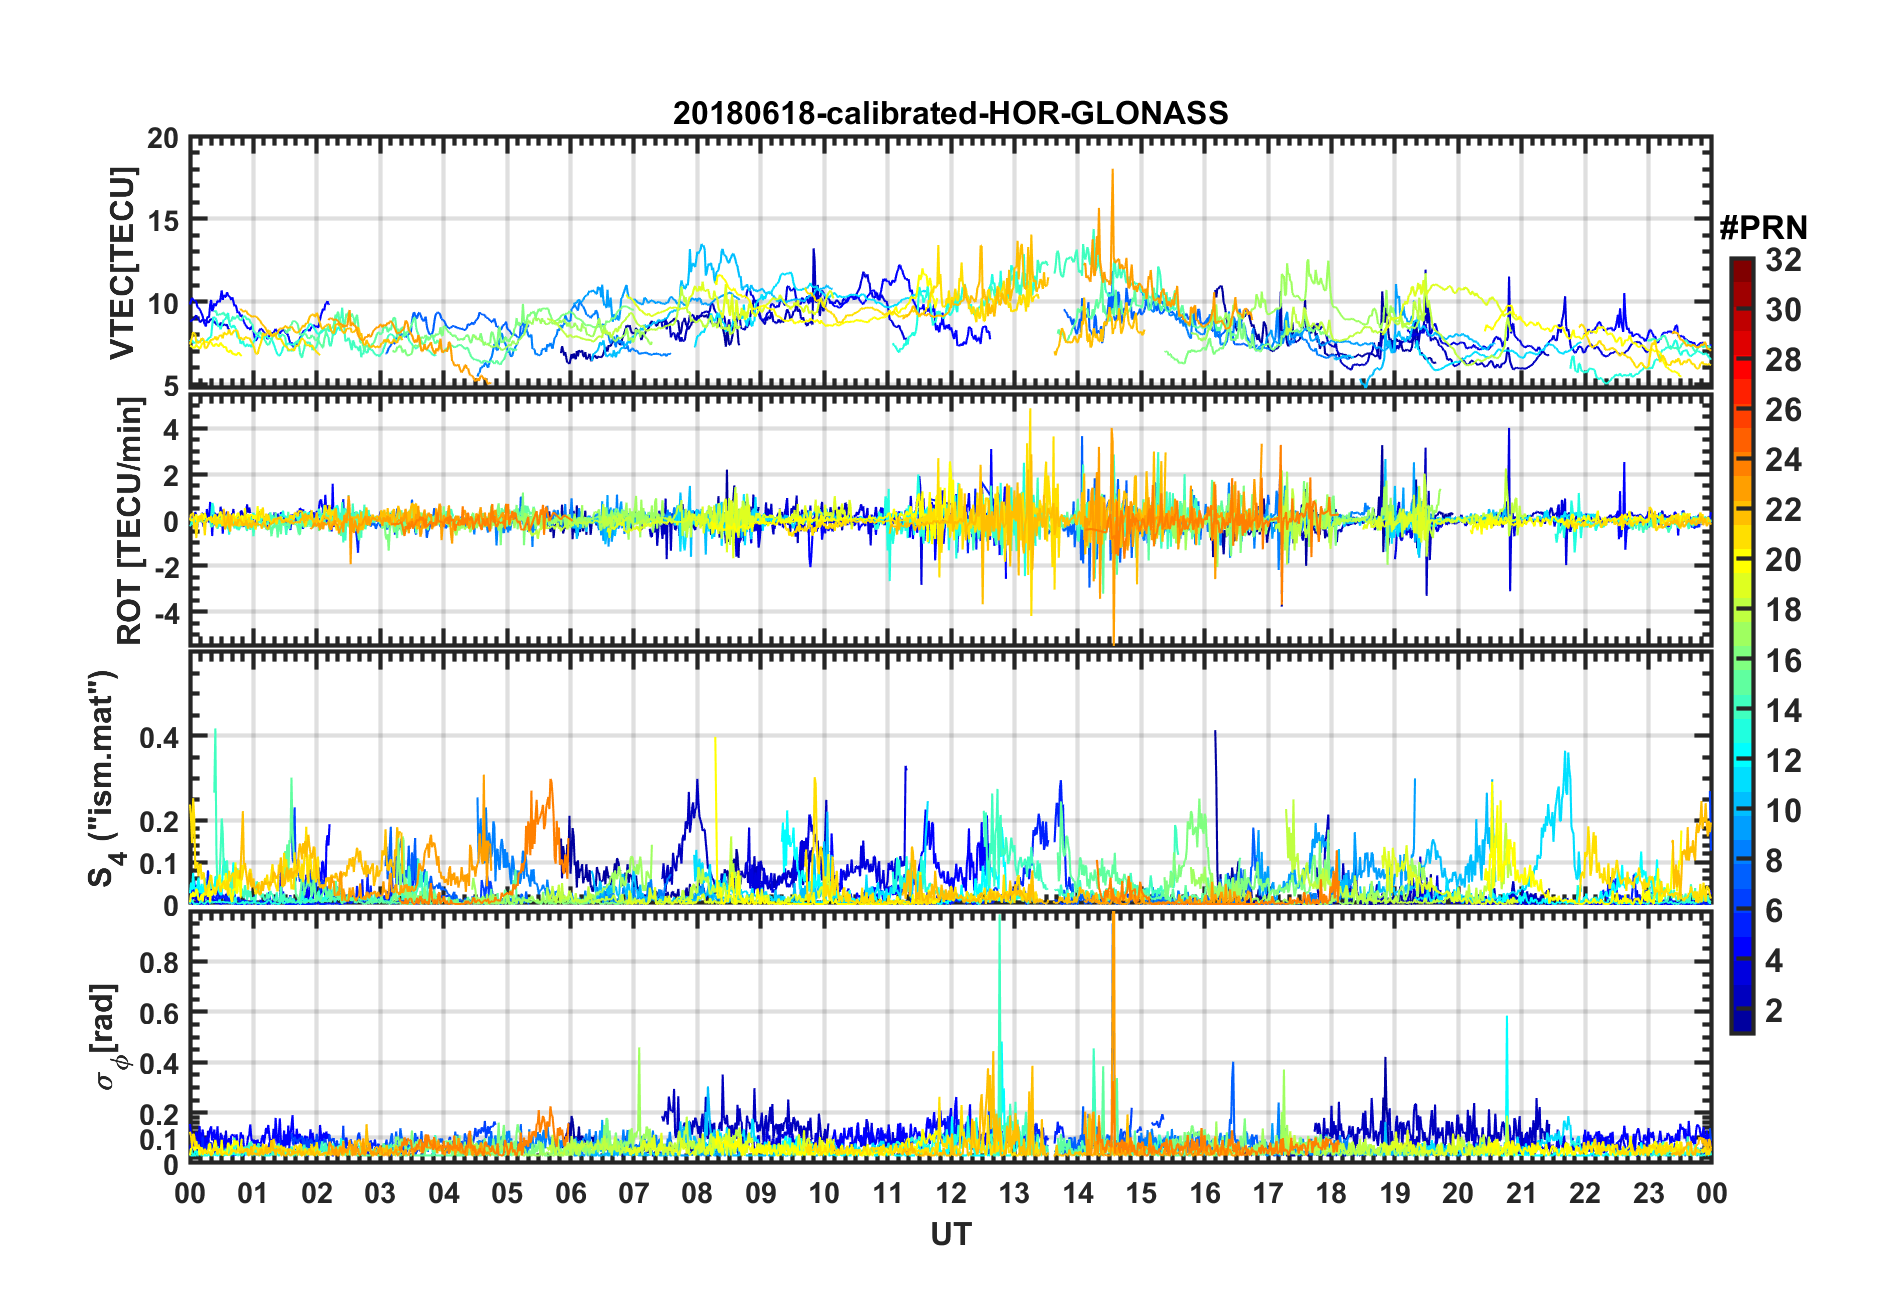The height and width of the screenshot is (1292, 1902).
Task: Click VTEC axis tick value 5
Action: click(x=170, y=386)
